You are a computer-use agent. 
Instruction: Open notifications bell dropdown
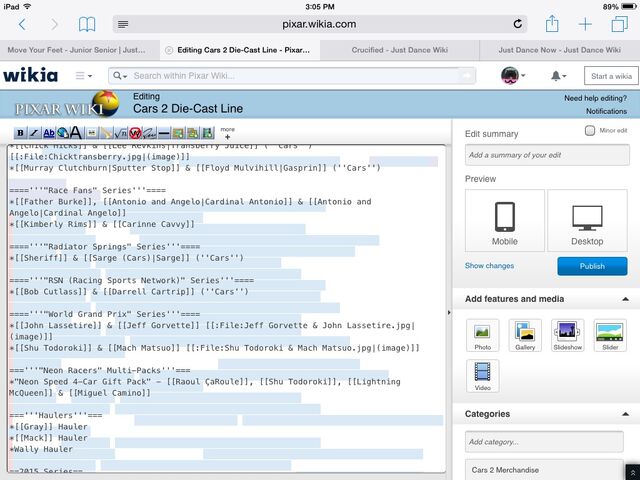(558, 76)
